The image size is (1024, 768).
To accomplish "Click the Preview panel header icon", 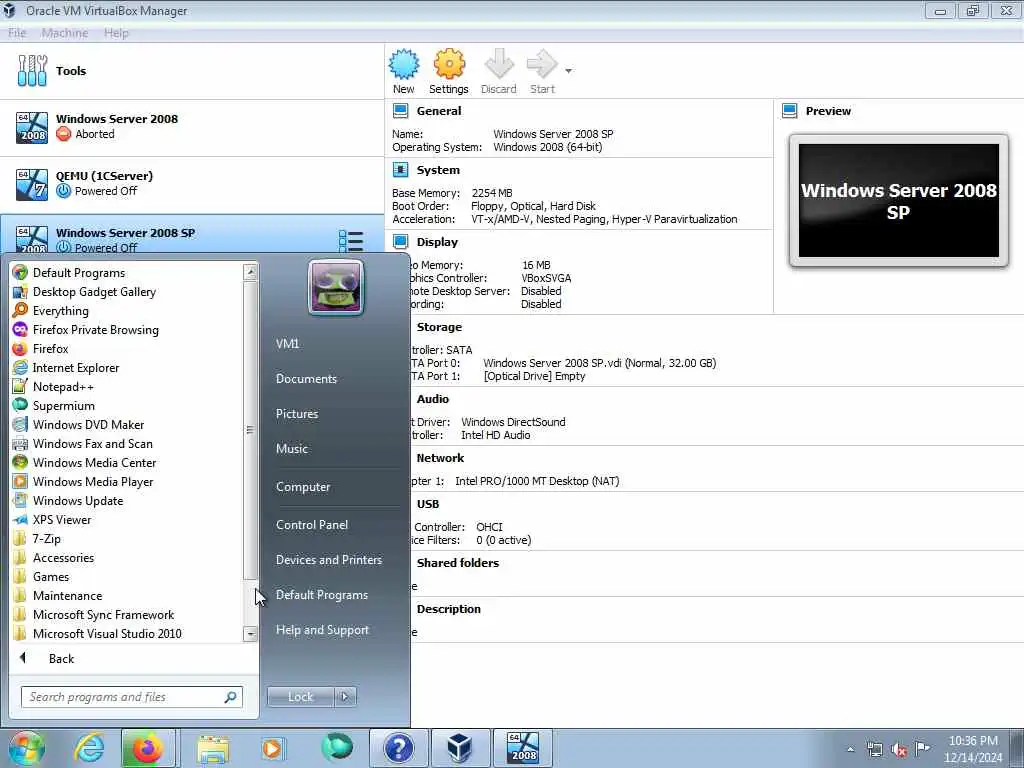I will (x=790, y=111).
